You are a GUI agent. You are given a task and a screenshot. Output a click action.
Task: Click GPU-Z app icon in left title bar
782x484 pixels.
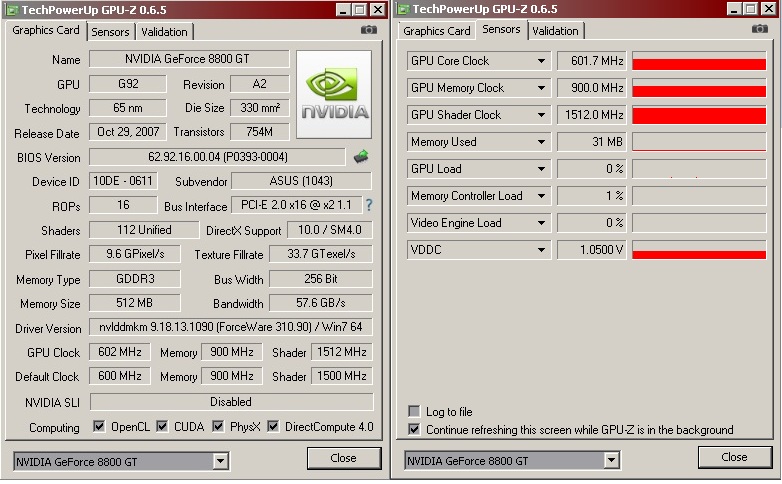tap(12, 10)
